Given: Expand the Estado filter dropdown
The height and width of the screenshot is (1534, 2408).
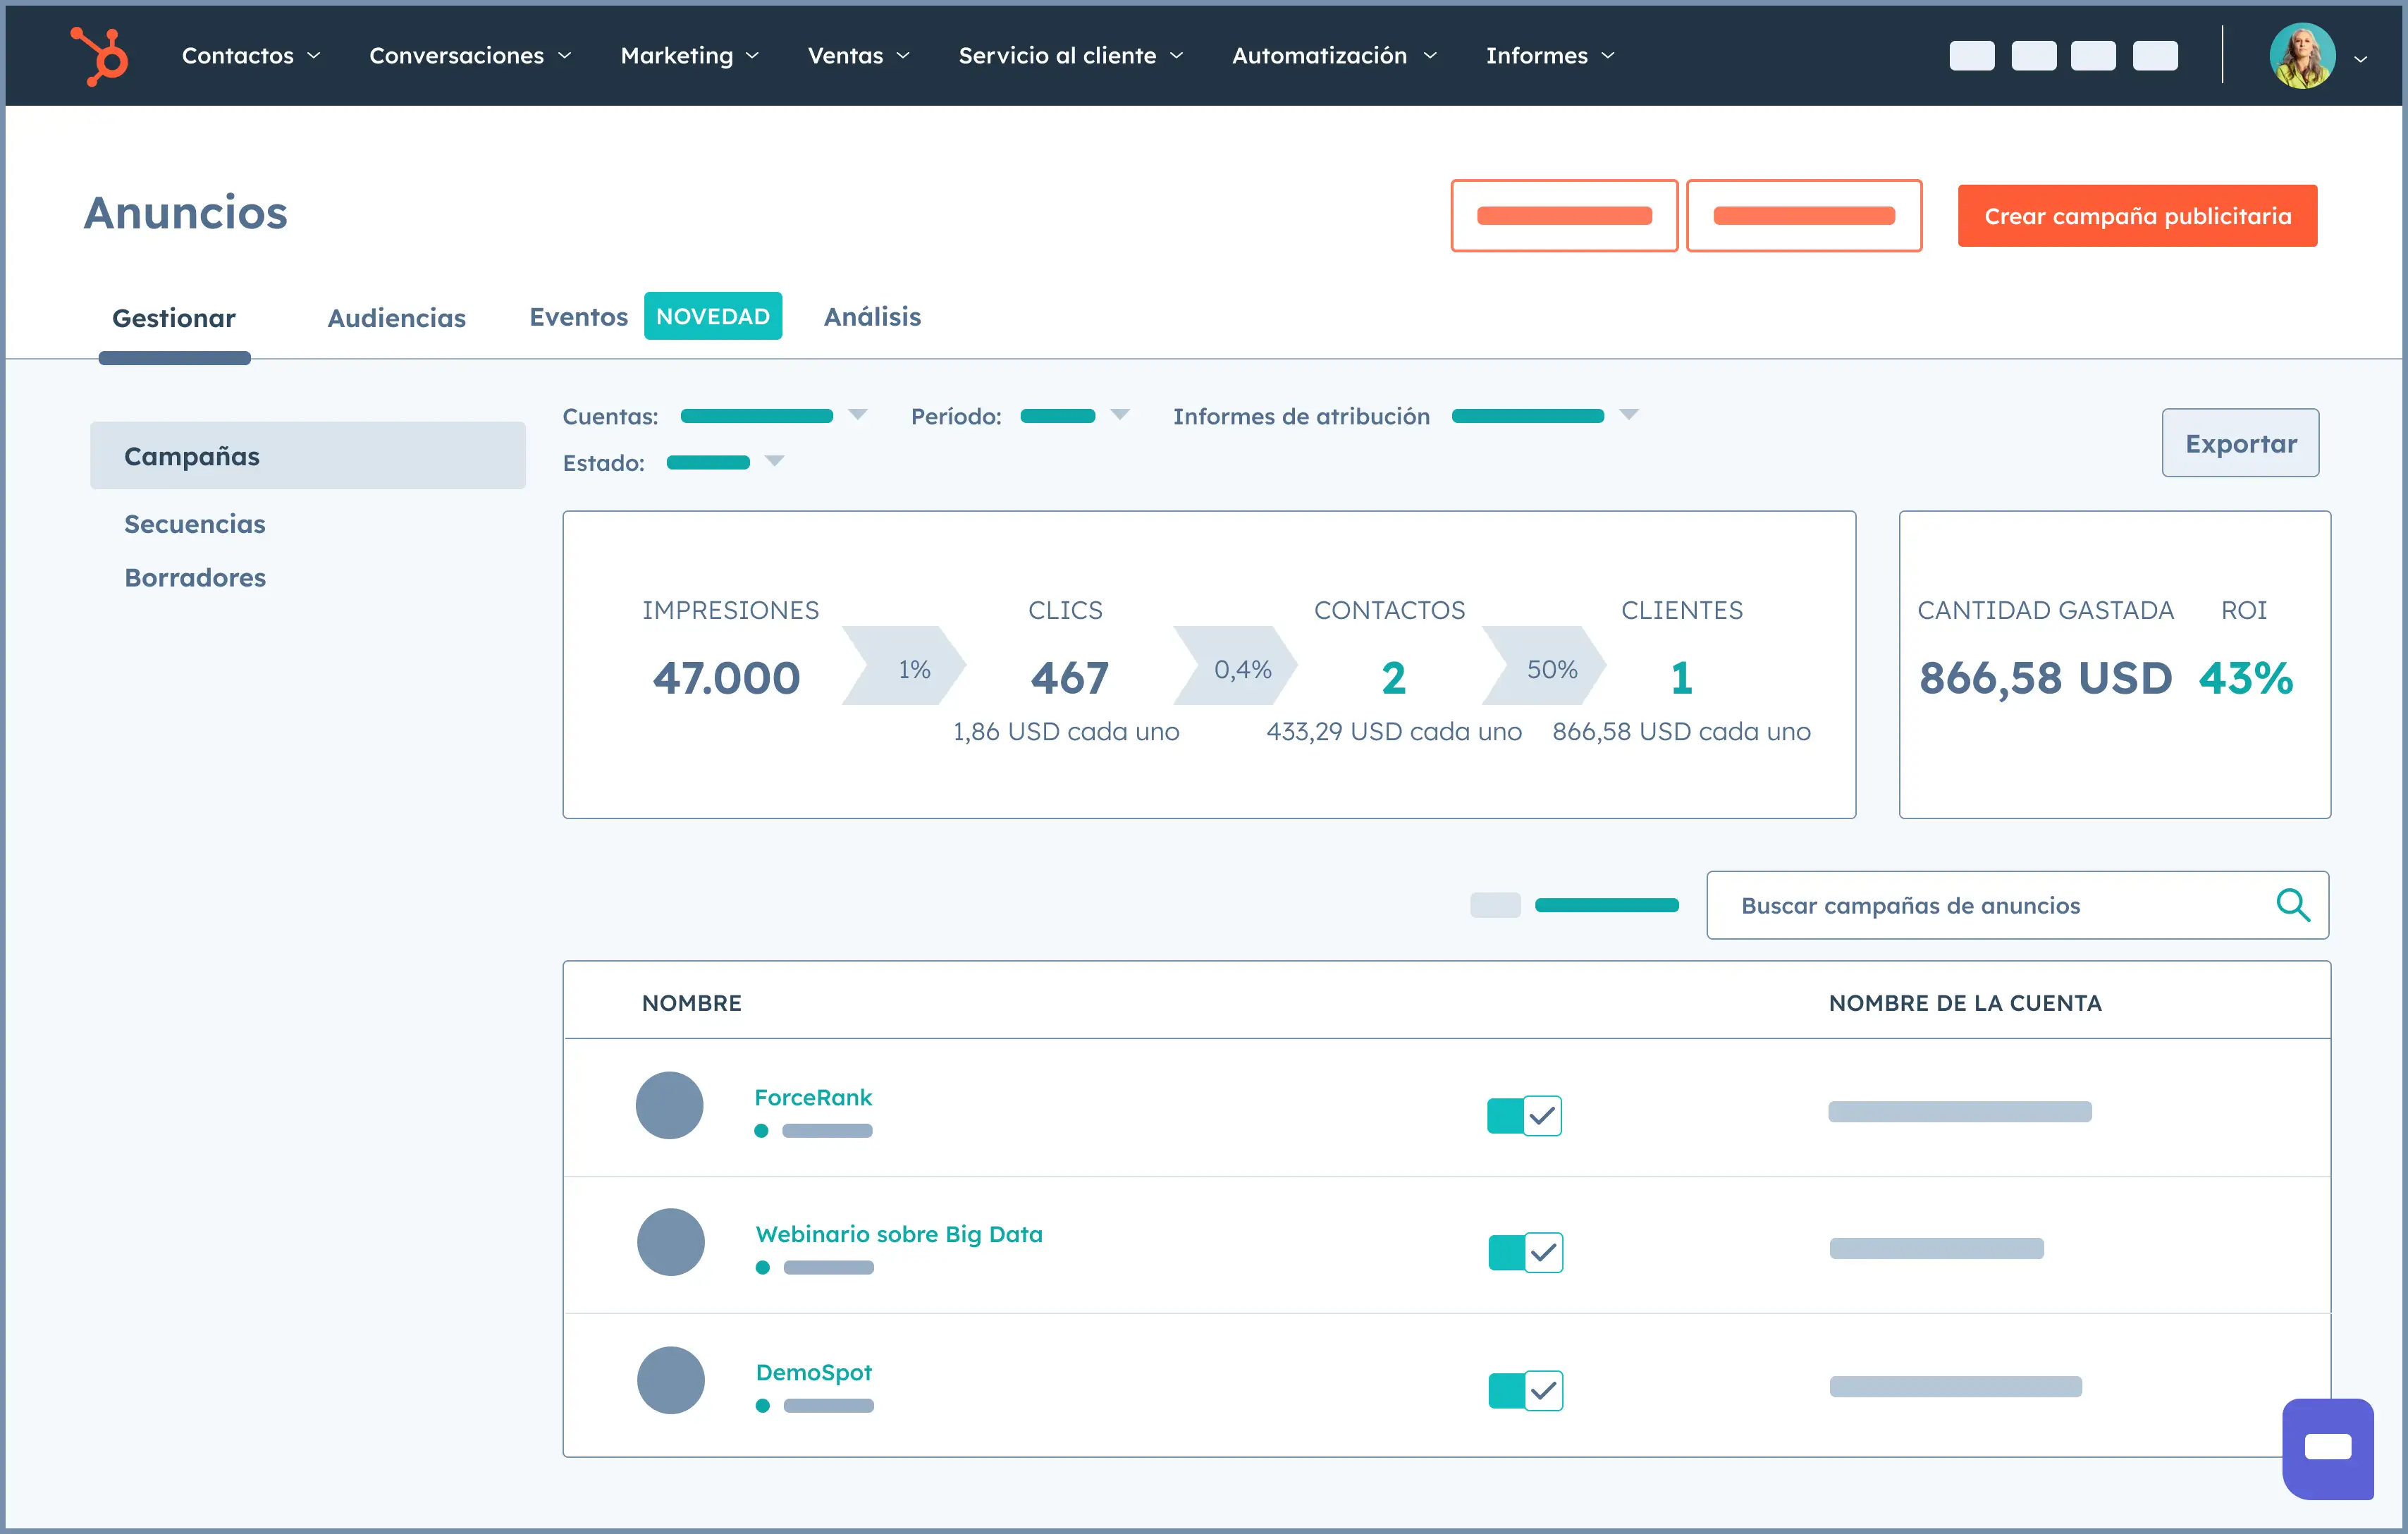Looking at the screenshot, I should (x=774, y=462).
